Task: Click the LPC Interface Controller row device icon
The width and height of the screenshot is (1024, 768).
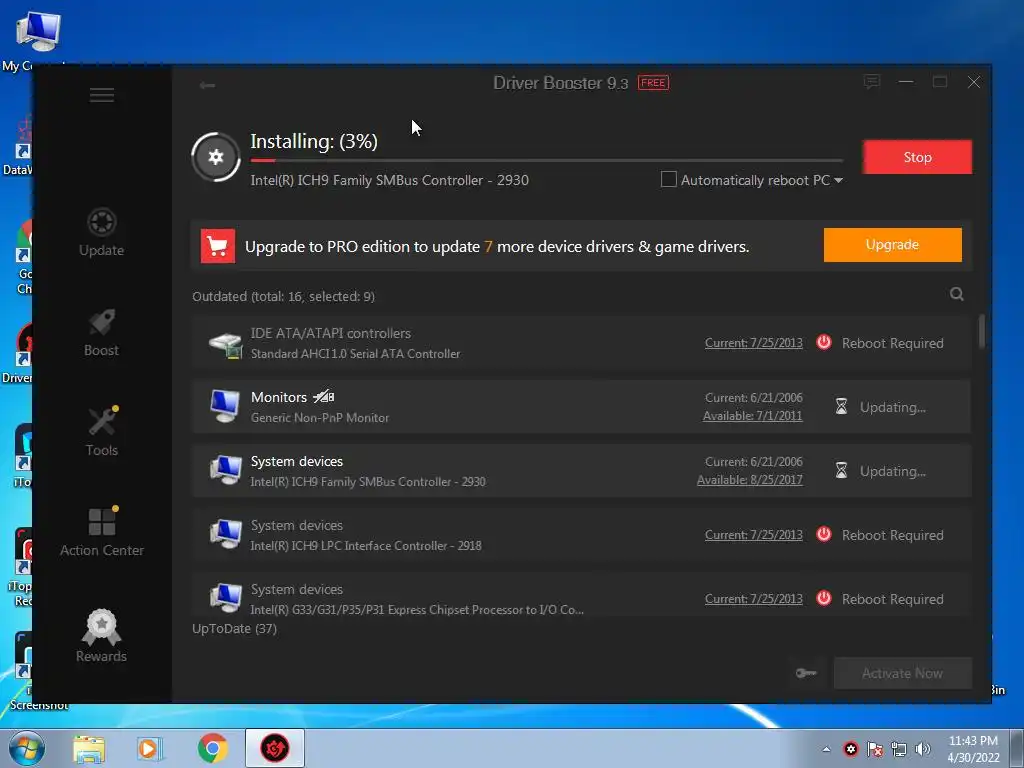Action: click(x=225, y=534)
